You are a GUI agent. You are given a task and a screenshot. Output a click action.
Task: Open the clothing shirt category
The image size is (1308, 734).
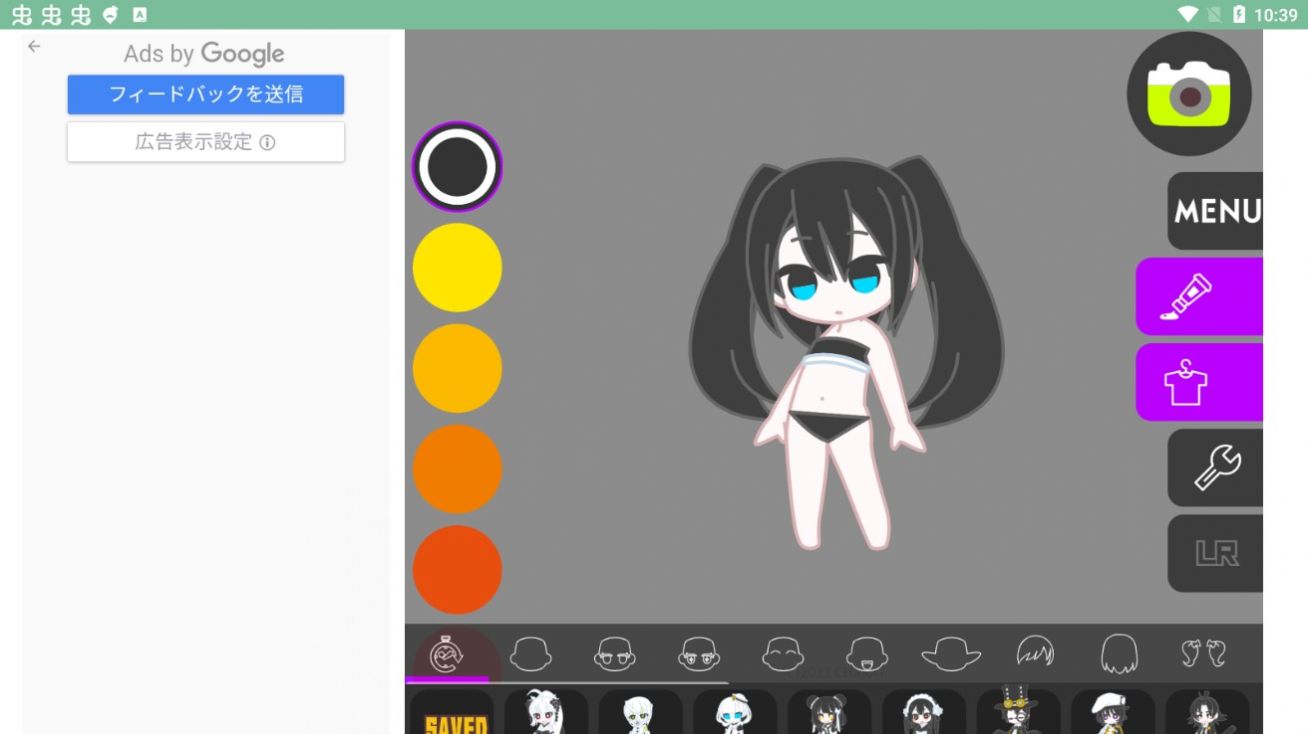[x=1198, y=382]
